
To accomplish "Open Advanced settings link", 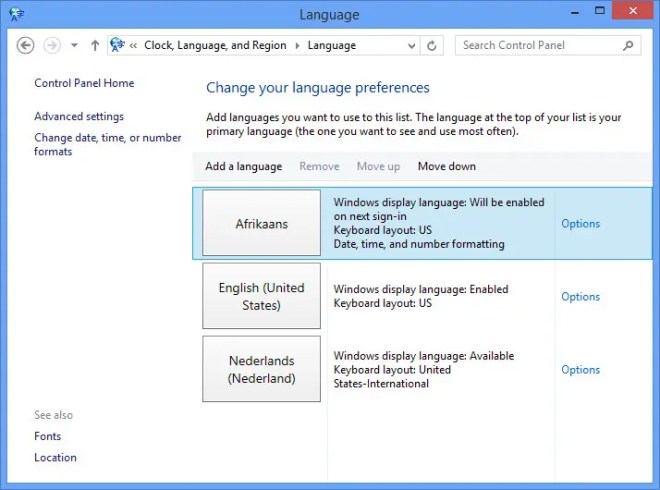I will [79, 116].
